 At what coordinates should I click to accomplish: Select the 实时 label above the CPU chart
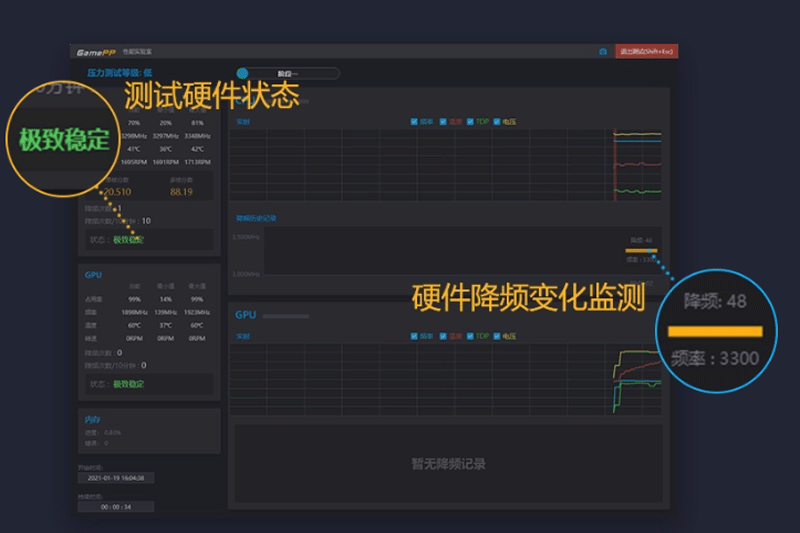tap(243, 122)
